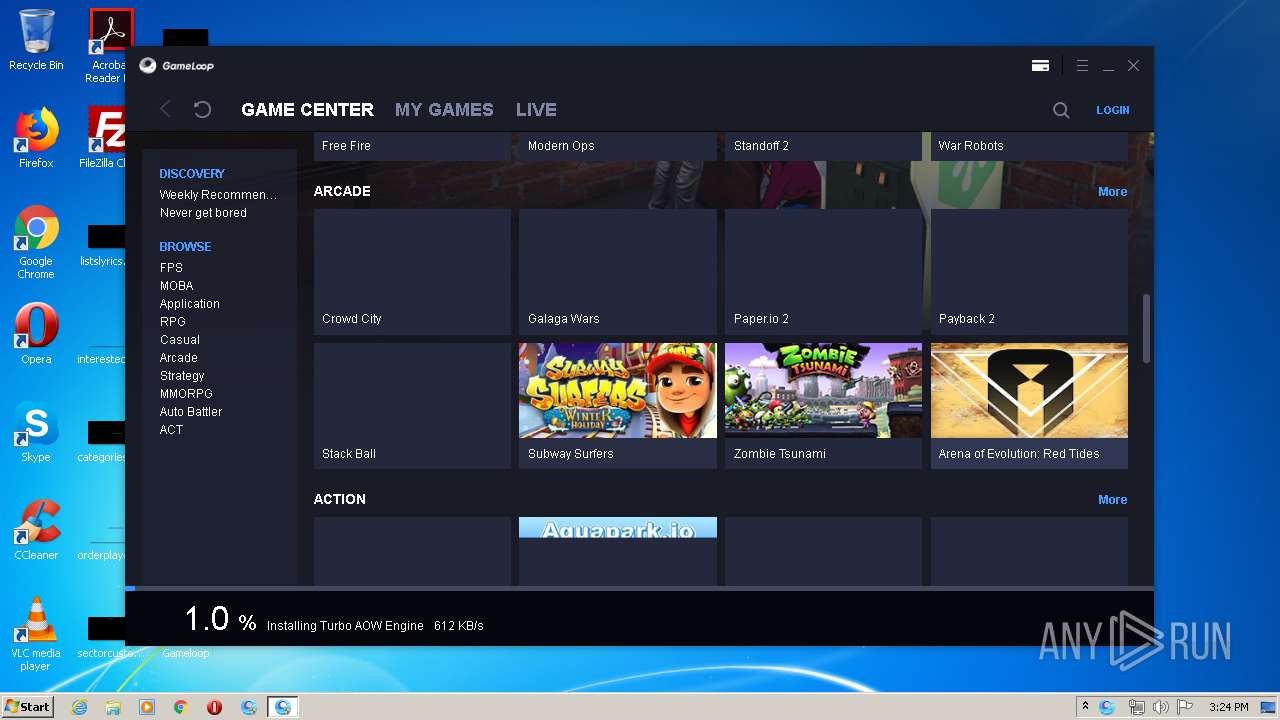Open the Standoff 2 game card

[823, 146]
